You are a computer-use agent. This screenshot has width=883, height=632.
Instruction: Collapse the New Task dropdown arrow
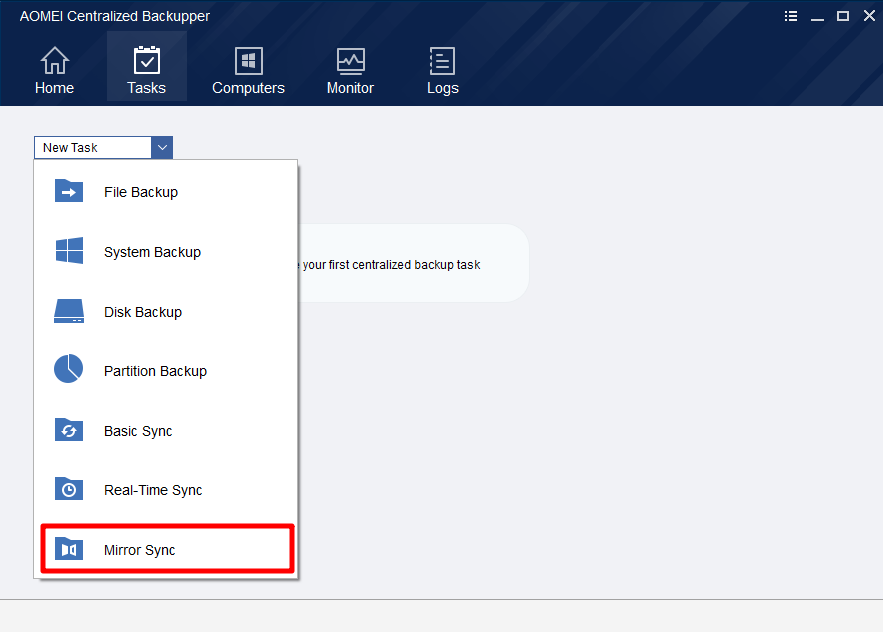(x=162, y=148)
